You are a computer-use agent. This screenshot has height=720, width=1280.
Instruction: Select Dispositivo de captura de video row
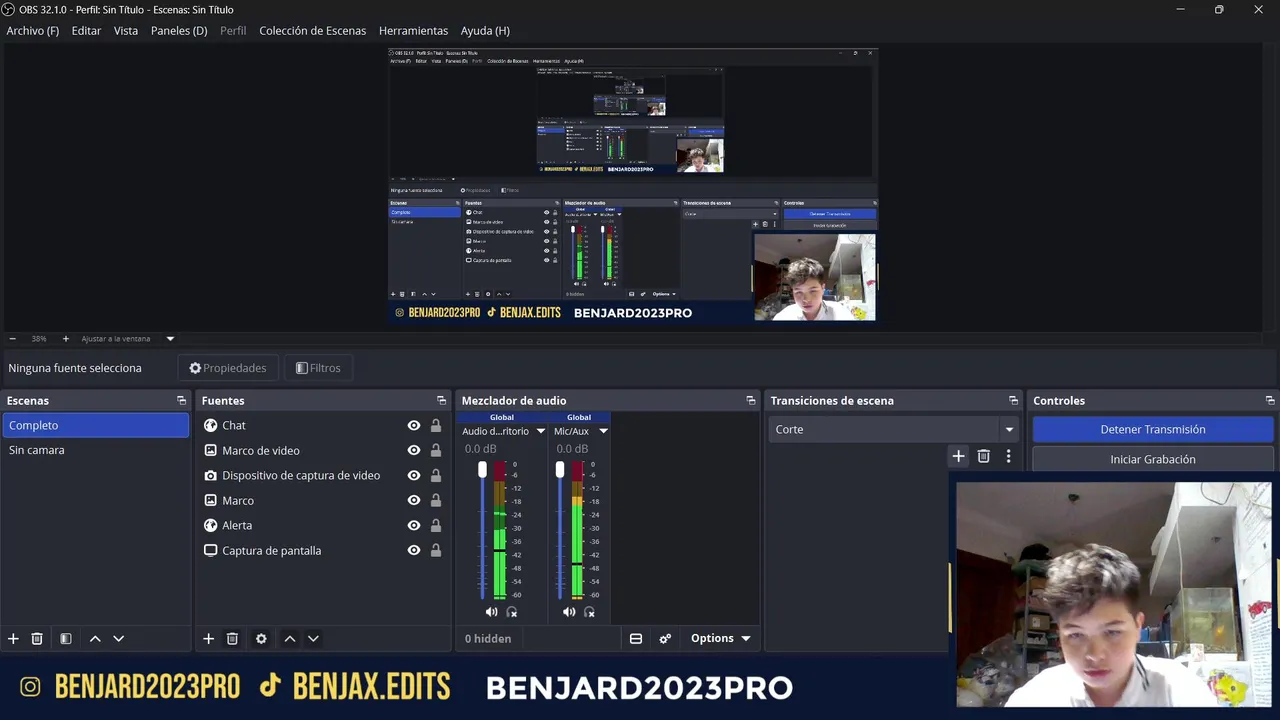tap(322, 475)
